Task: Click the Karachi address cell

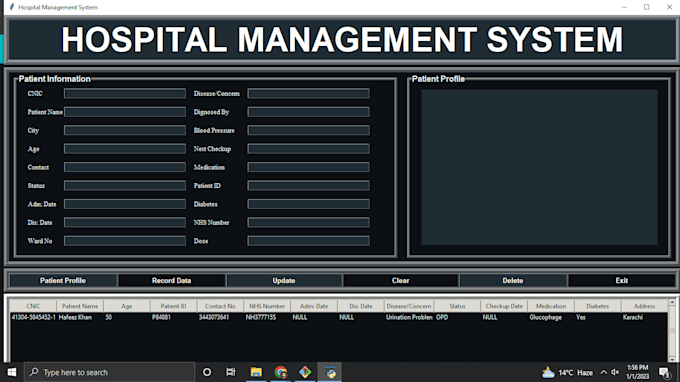Action: point(633,317)
